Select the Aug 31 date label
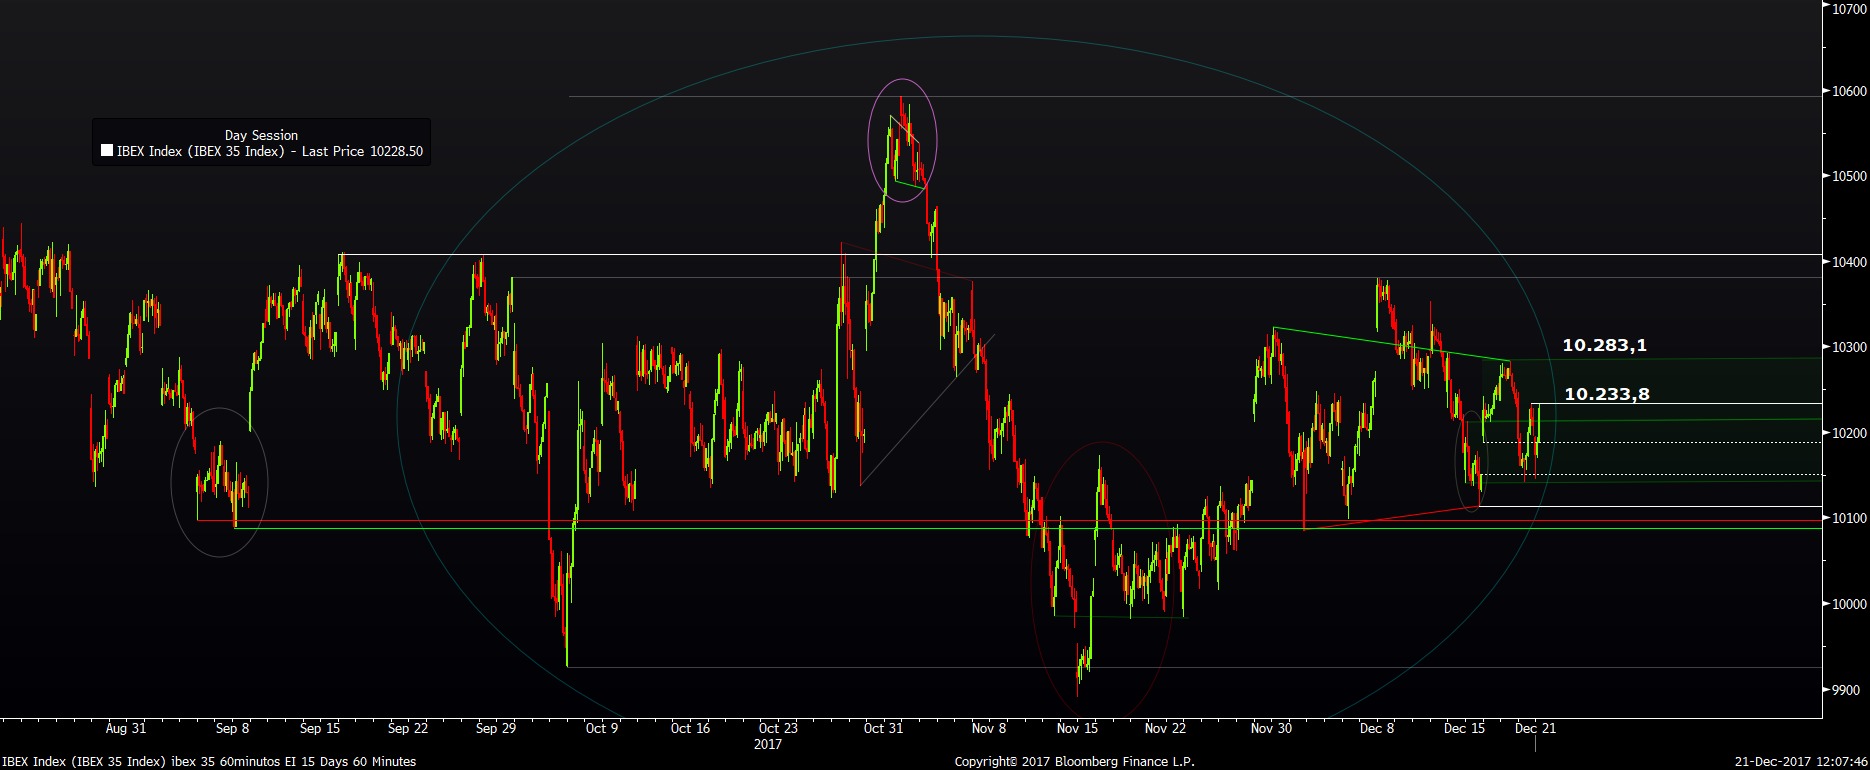 [126, 728]
